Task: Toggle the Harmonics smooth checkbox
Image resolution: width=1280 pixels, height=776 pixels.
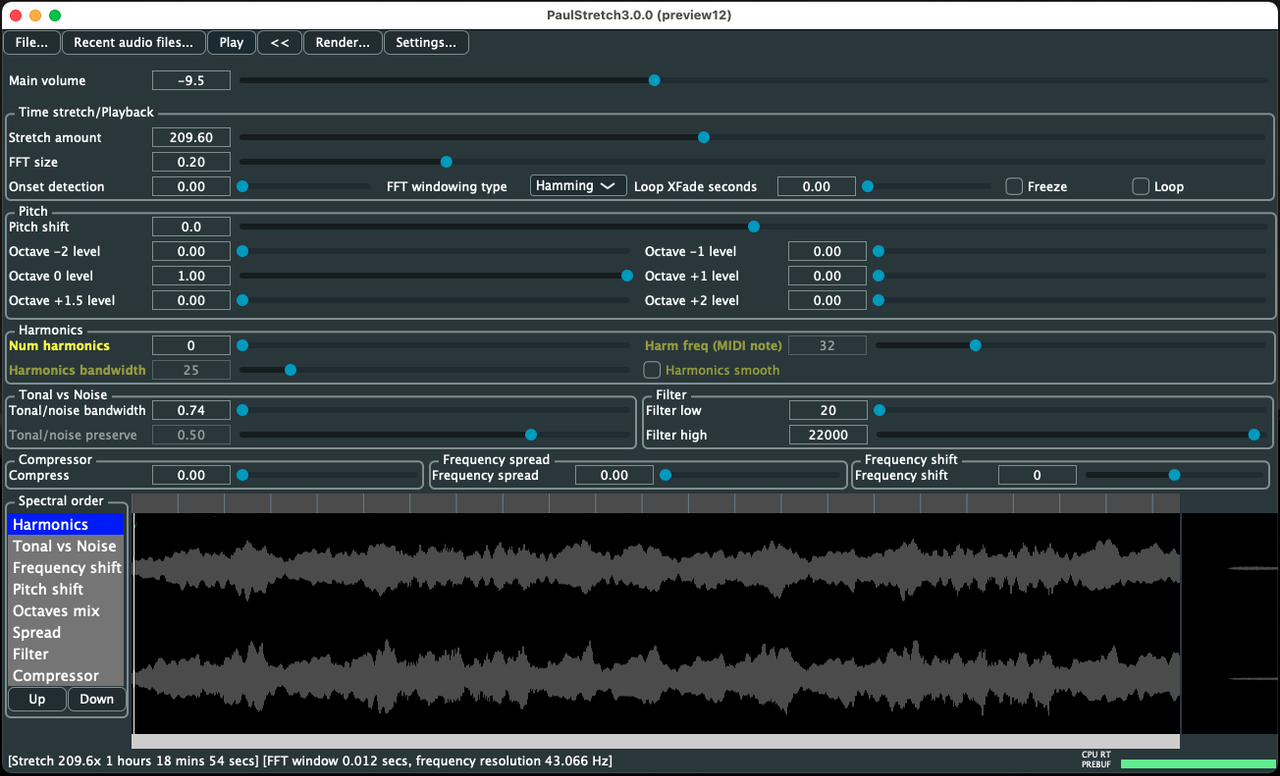Action: tap(652, 370)
